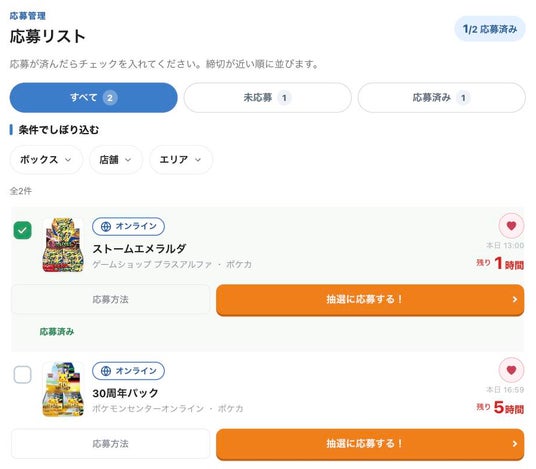Screen dimensions: 536x469
Task: Click 抽選に応募する for 30周年パック
Action: coord(370,444)
